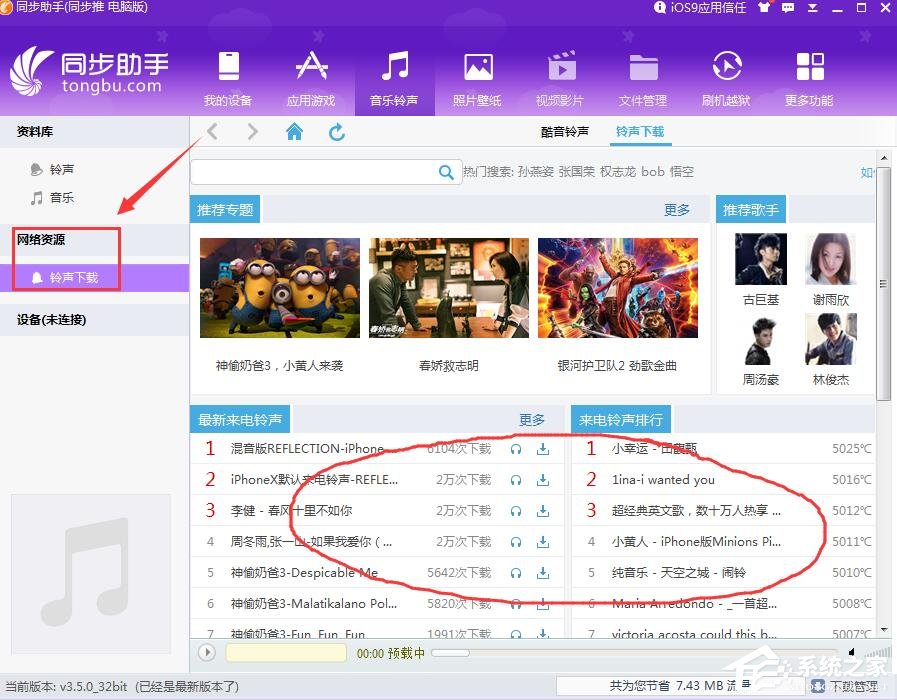The height and width of the screenshot is (700, 897).
Task: Switch to the 照片壁纸 wallpaper section
Action: pyautogui.click(x=477, y=75)
